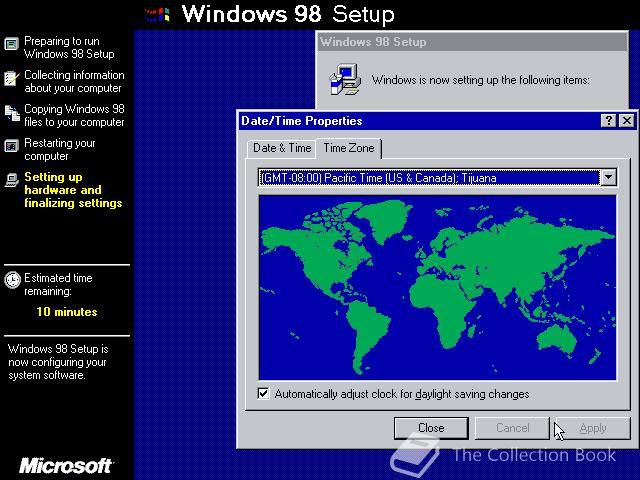Click the Estimated time remaining clock icon
The image size is (640, 480).
tap(12, 280)
